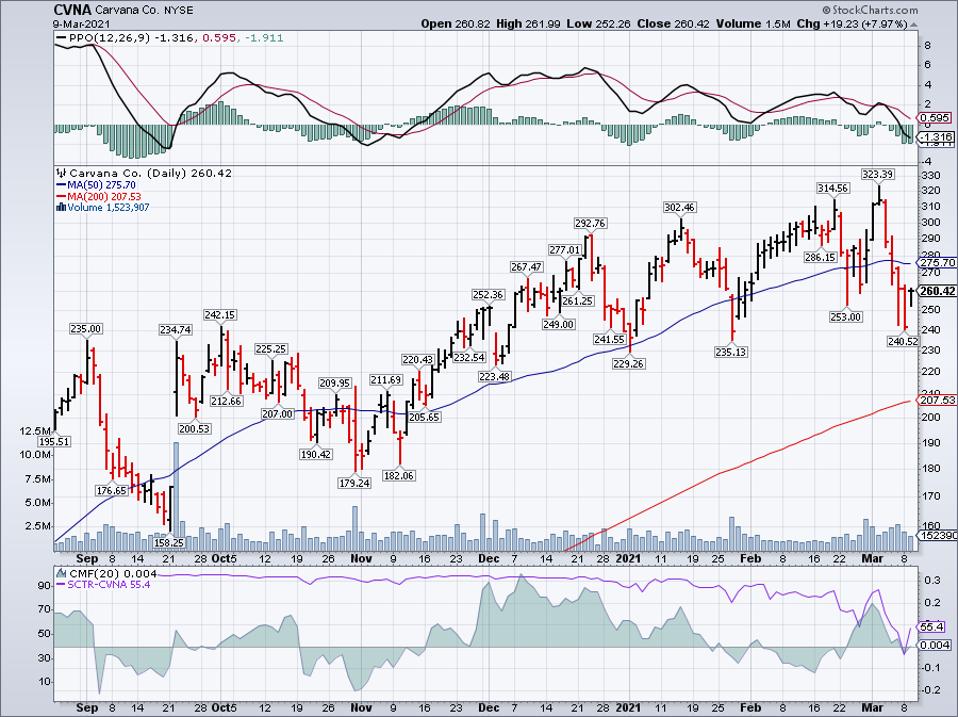
Task: Click the PPO(12,26,9) legend label
Action: tap(109, 38)
